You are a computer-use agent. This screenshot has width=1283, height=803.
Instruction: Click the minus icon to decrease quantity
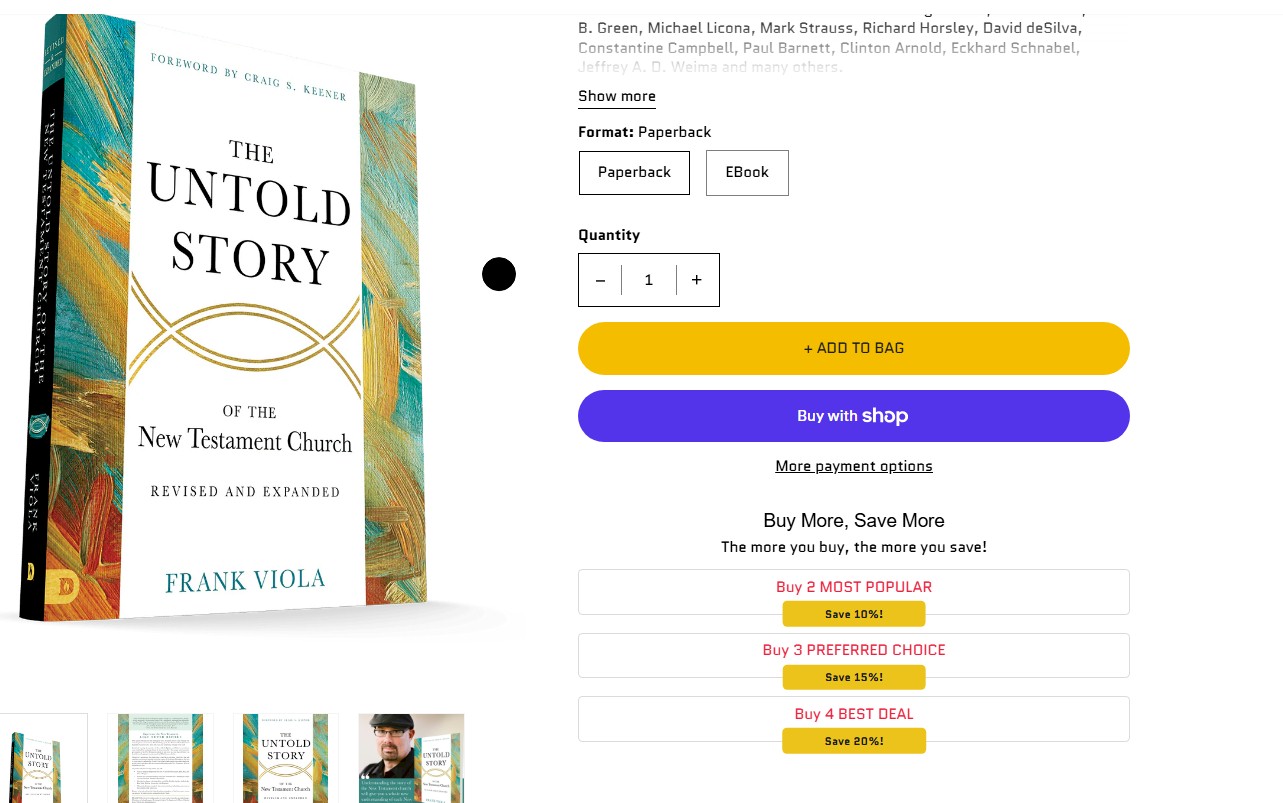[600, 280]
